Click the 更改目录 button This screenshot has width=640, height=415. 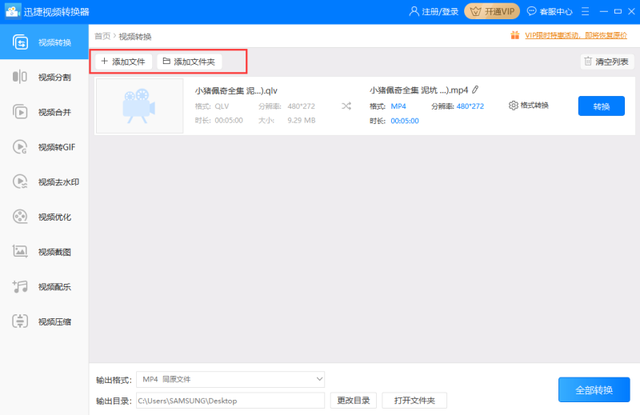coord(353,401)
